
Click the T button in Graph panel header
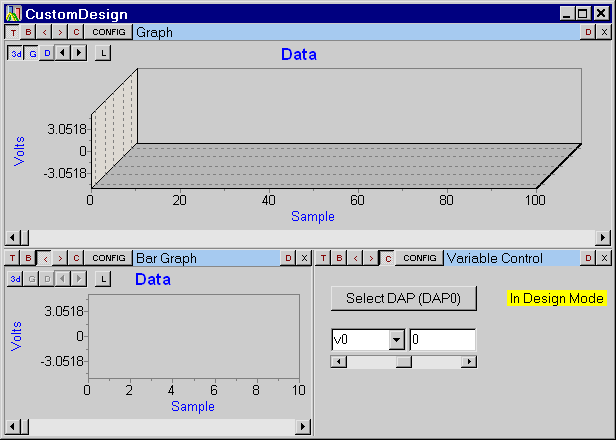(13, 32)
